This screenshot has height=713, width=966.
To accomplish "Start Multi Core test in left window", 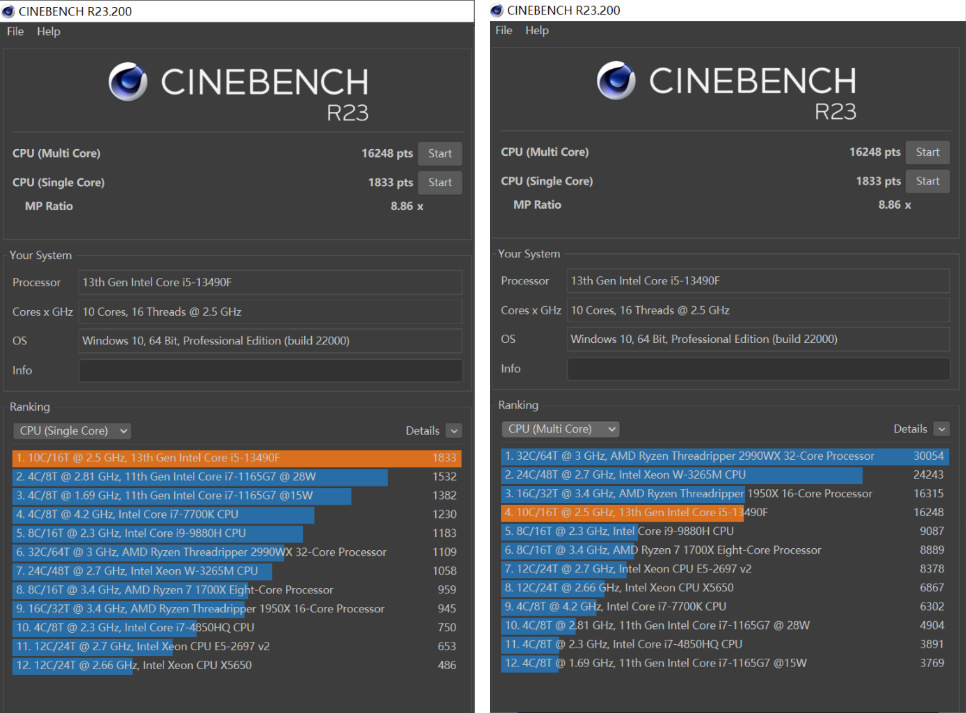I will coord(440,153).
